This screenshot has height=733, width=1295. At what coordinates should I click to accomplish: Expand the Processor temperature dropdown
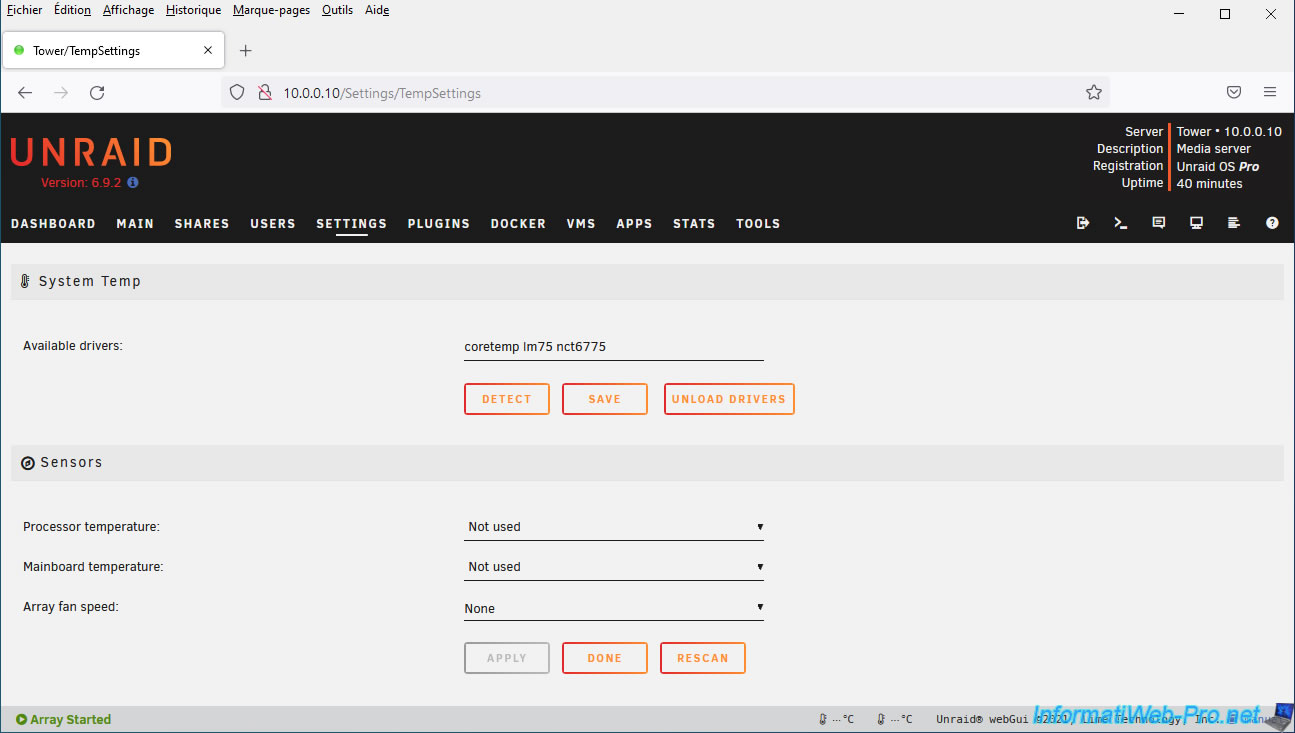(x=613, y=527)
